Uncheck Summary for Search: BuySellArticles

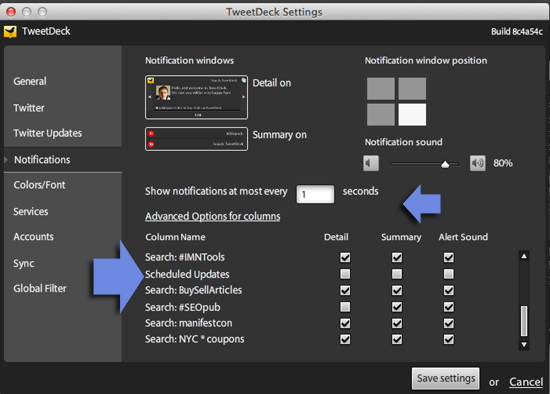pos(397,290)
